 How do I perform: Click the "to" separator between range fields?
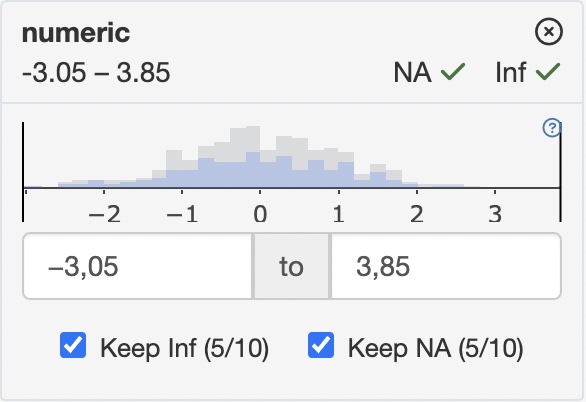click(x=292, y=266)
